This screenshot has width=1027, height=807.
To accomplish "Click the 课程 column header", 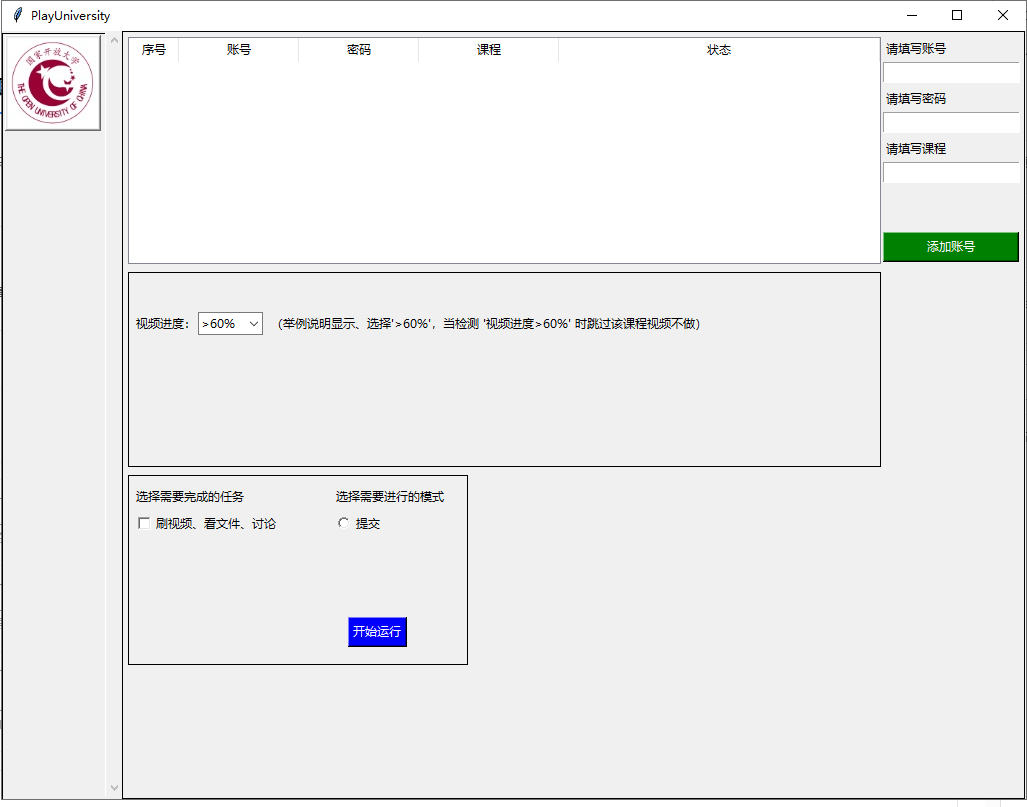I will (x=489, y=50).
